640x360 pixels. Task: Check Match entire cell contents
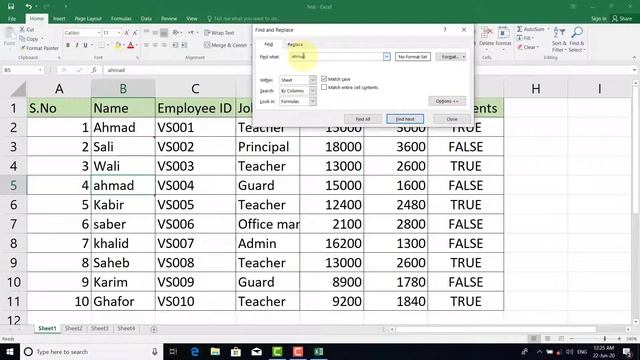[x=324, y=87]
